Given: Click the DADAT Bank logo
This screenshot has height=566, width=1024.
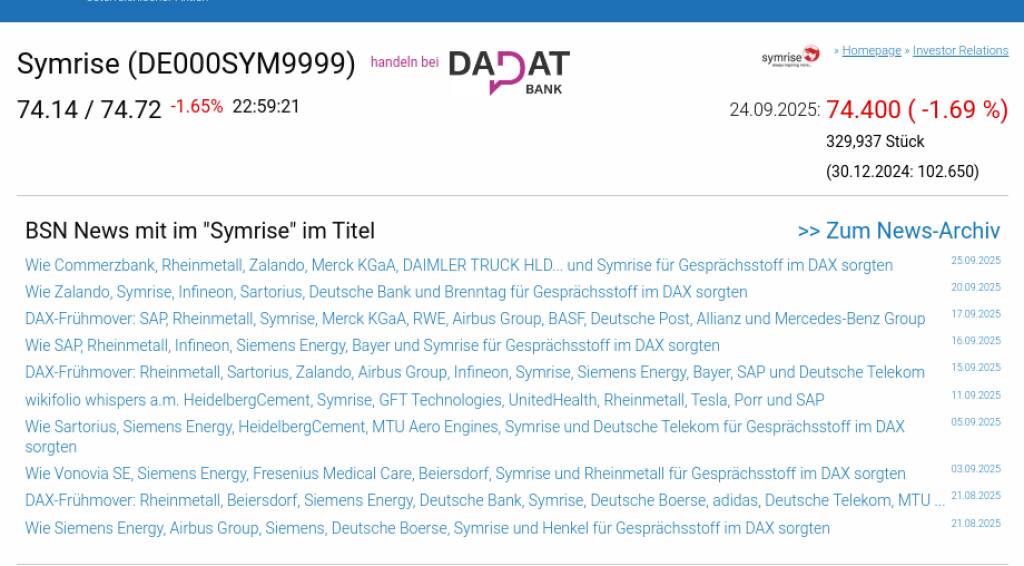Looking at the screenshot, I should pos(509,72).
